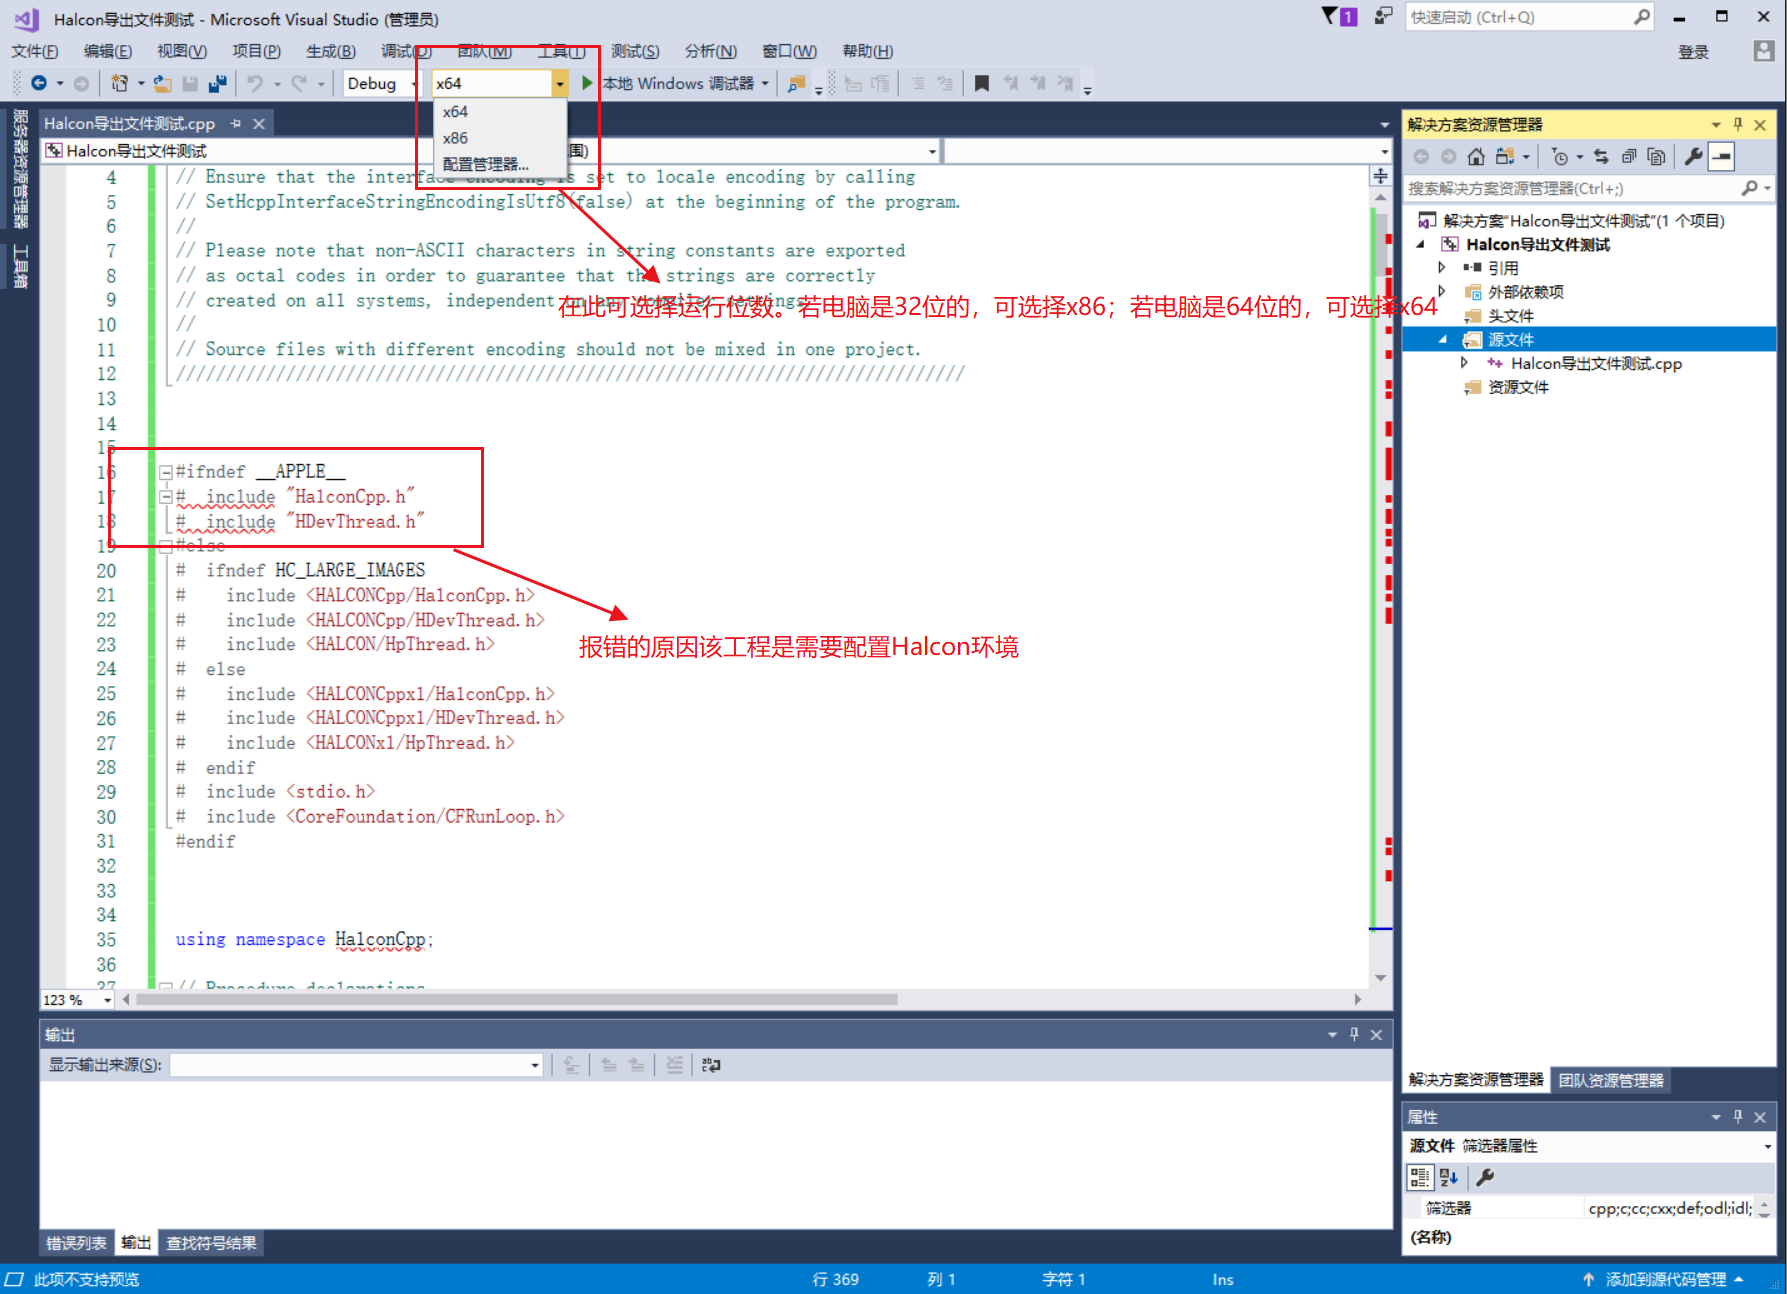Select the 头文件 folder in Solution Explorer
Image resolution: width=1787 pixels, height=1294 pixels.
[x=1510, y=316]
